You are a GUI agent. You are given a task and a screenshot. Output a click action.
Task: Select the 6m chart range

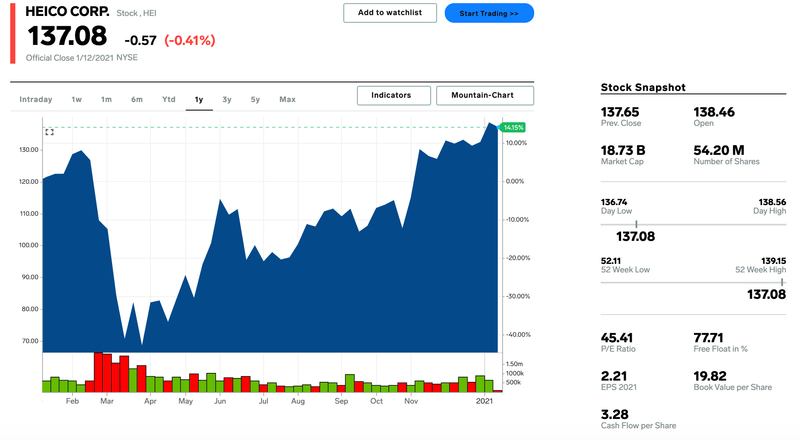(137, 100)
